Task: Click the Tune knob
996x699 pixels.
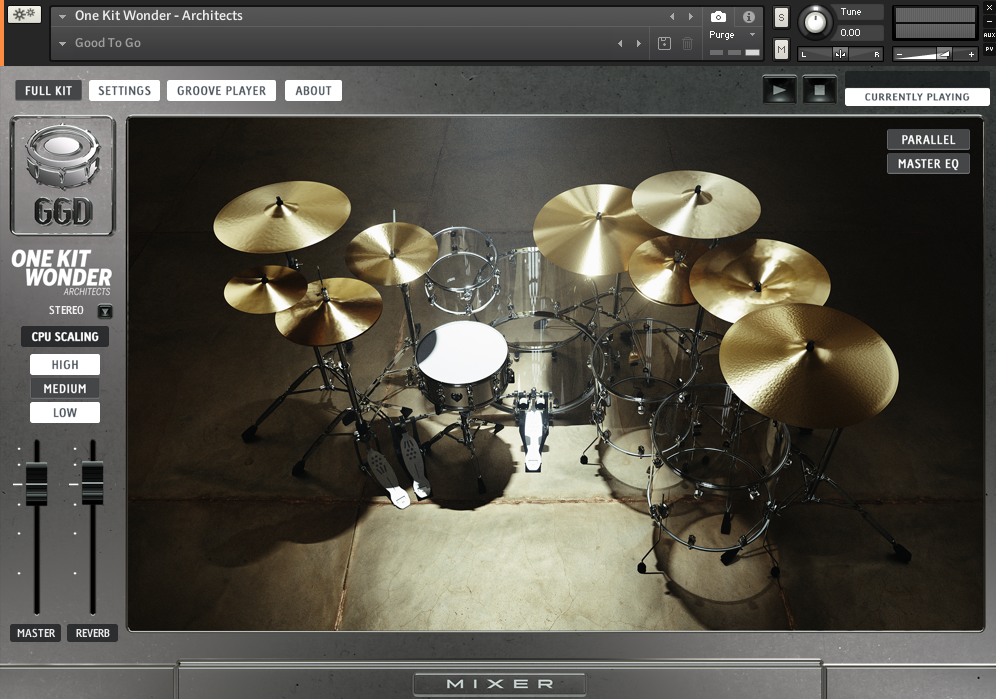Action: tap(815, 22)
